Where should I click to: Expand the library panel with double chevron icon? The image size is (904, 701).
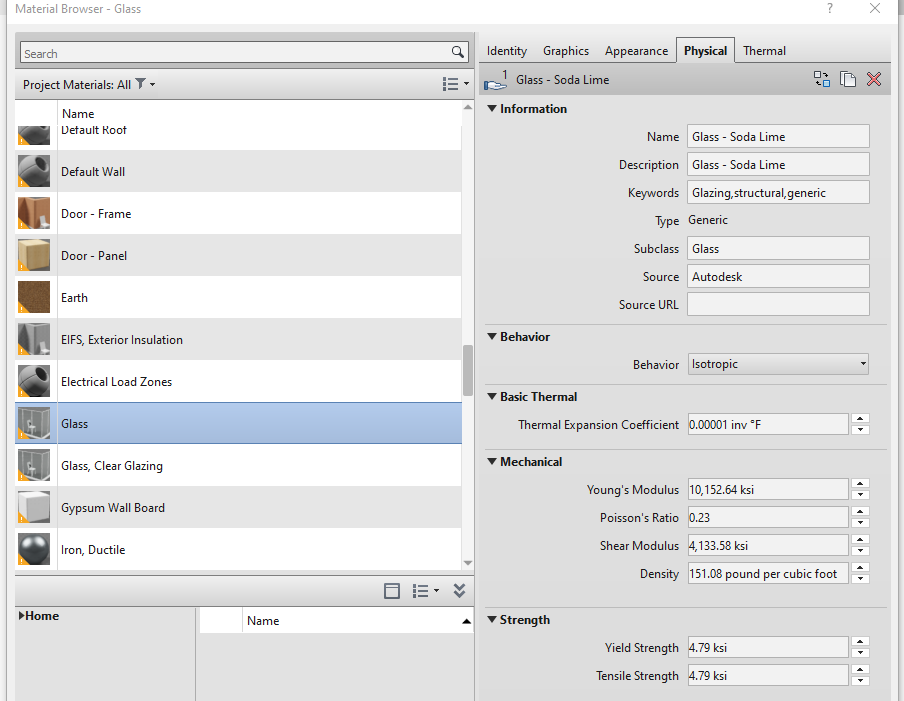pyautogui.click(x=459, y=591)
